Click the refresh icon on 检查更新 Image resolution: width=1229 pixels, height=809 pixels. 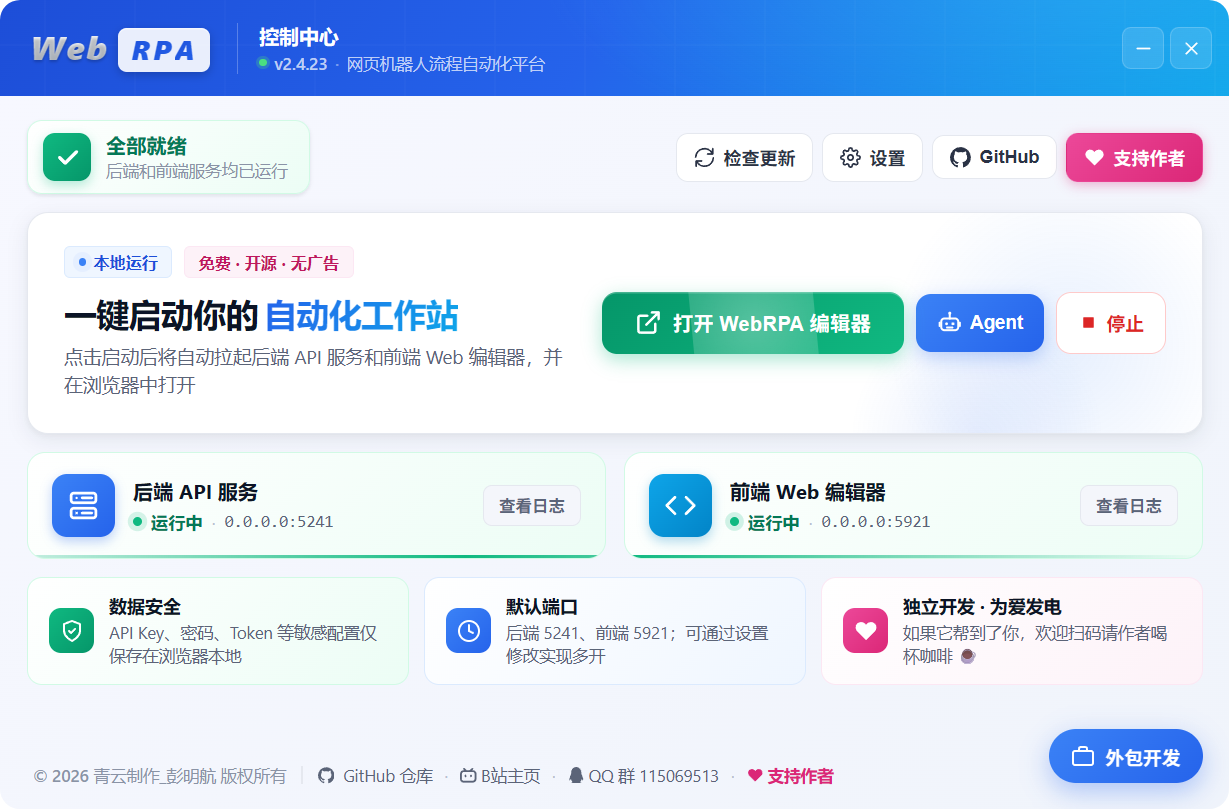tap(704, 158)
